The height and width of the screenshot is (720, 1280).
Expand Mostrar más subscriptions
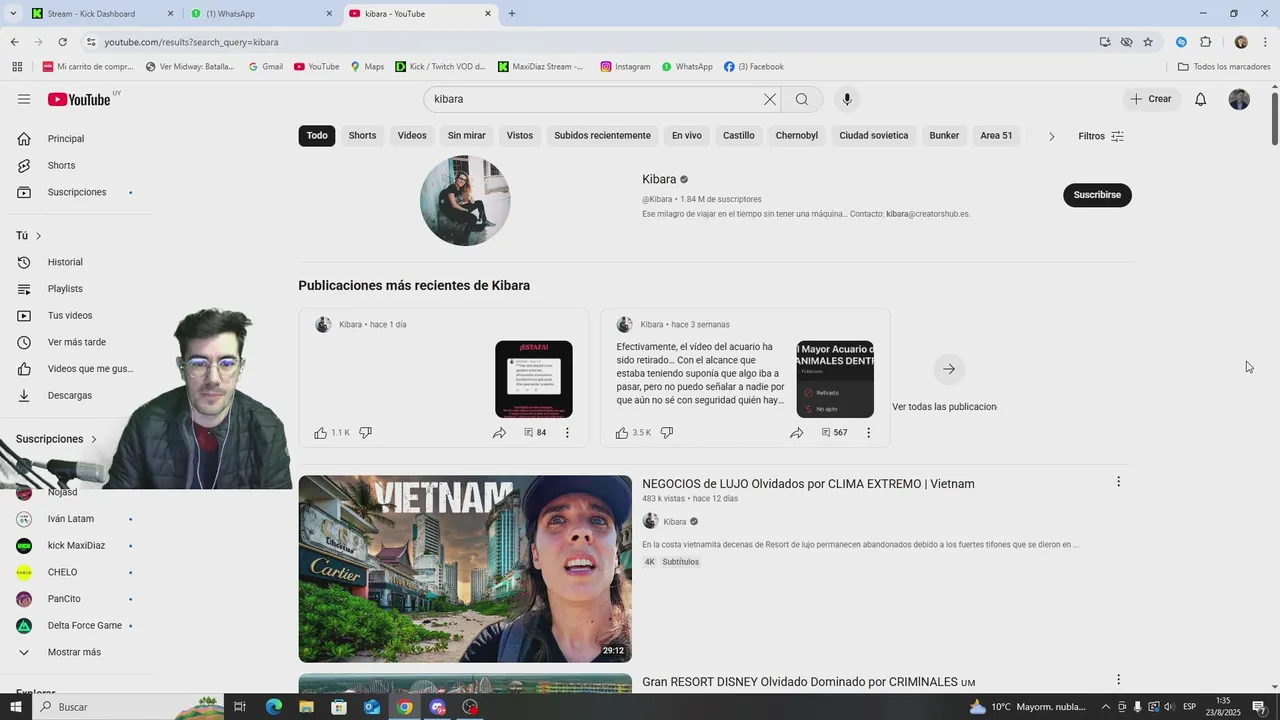point(75,652)
